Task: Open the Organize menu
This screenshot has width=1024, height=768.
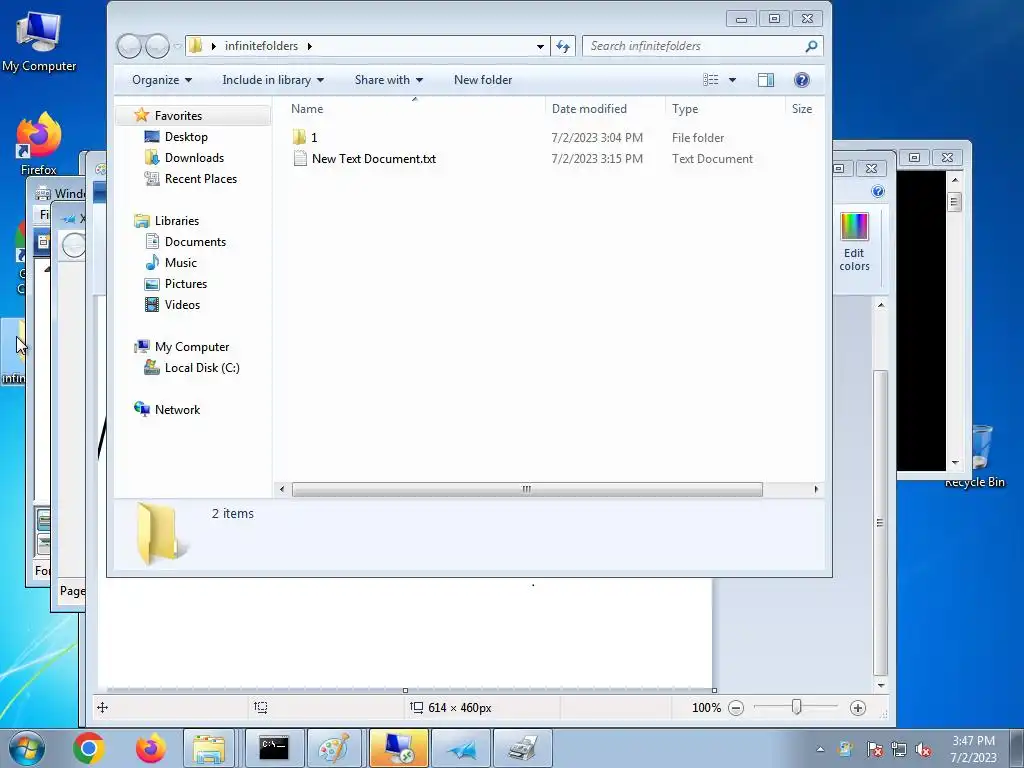Action: point(162,80)
